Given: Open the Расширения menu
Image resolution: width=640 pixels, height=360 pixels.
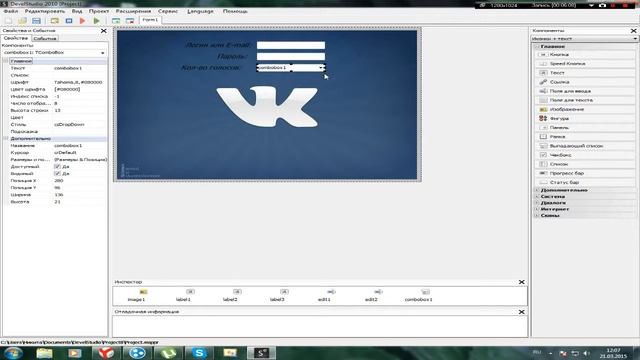Looking at the screenshot, I should 133,11.
